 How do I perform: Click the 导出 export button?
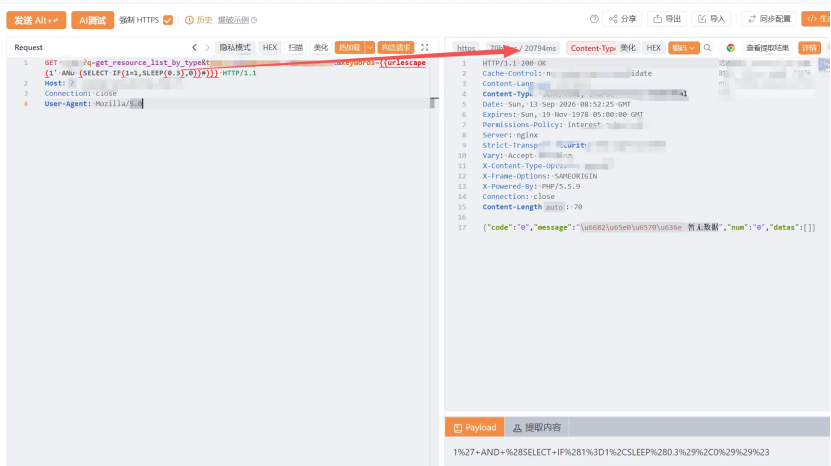click(667, 19)
